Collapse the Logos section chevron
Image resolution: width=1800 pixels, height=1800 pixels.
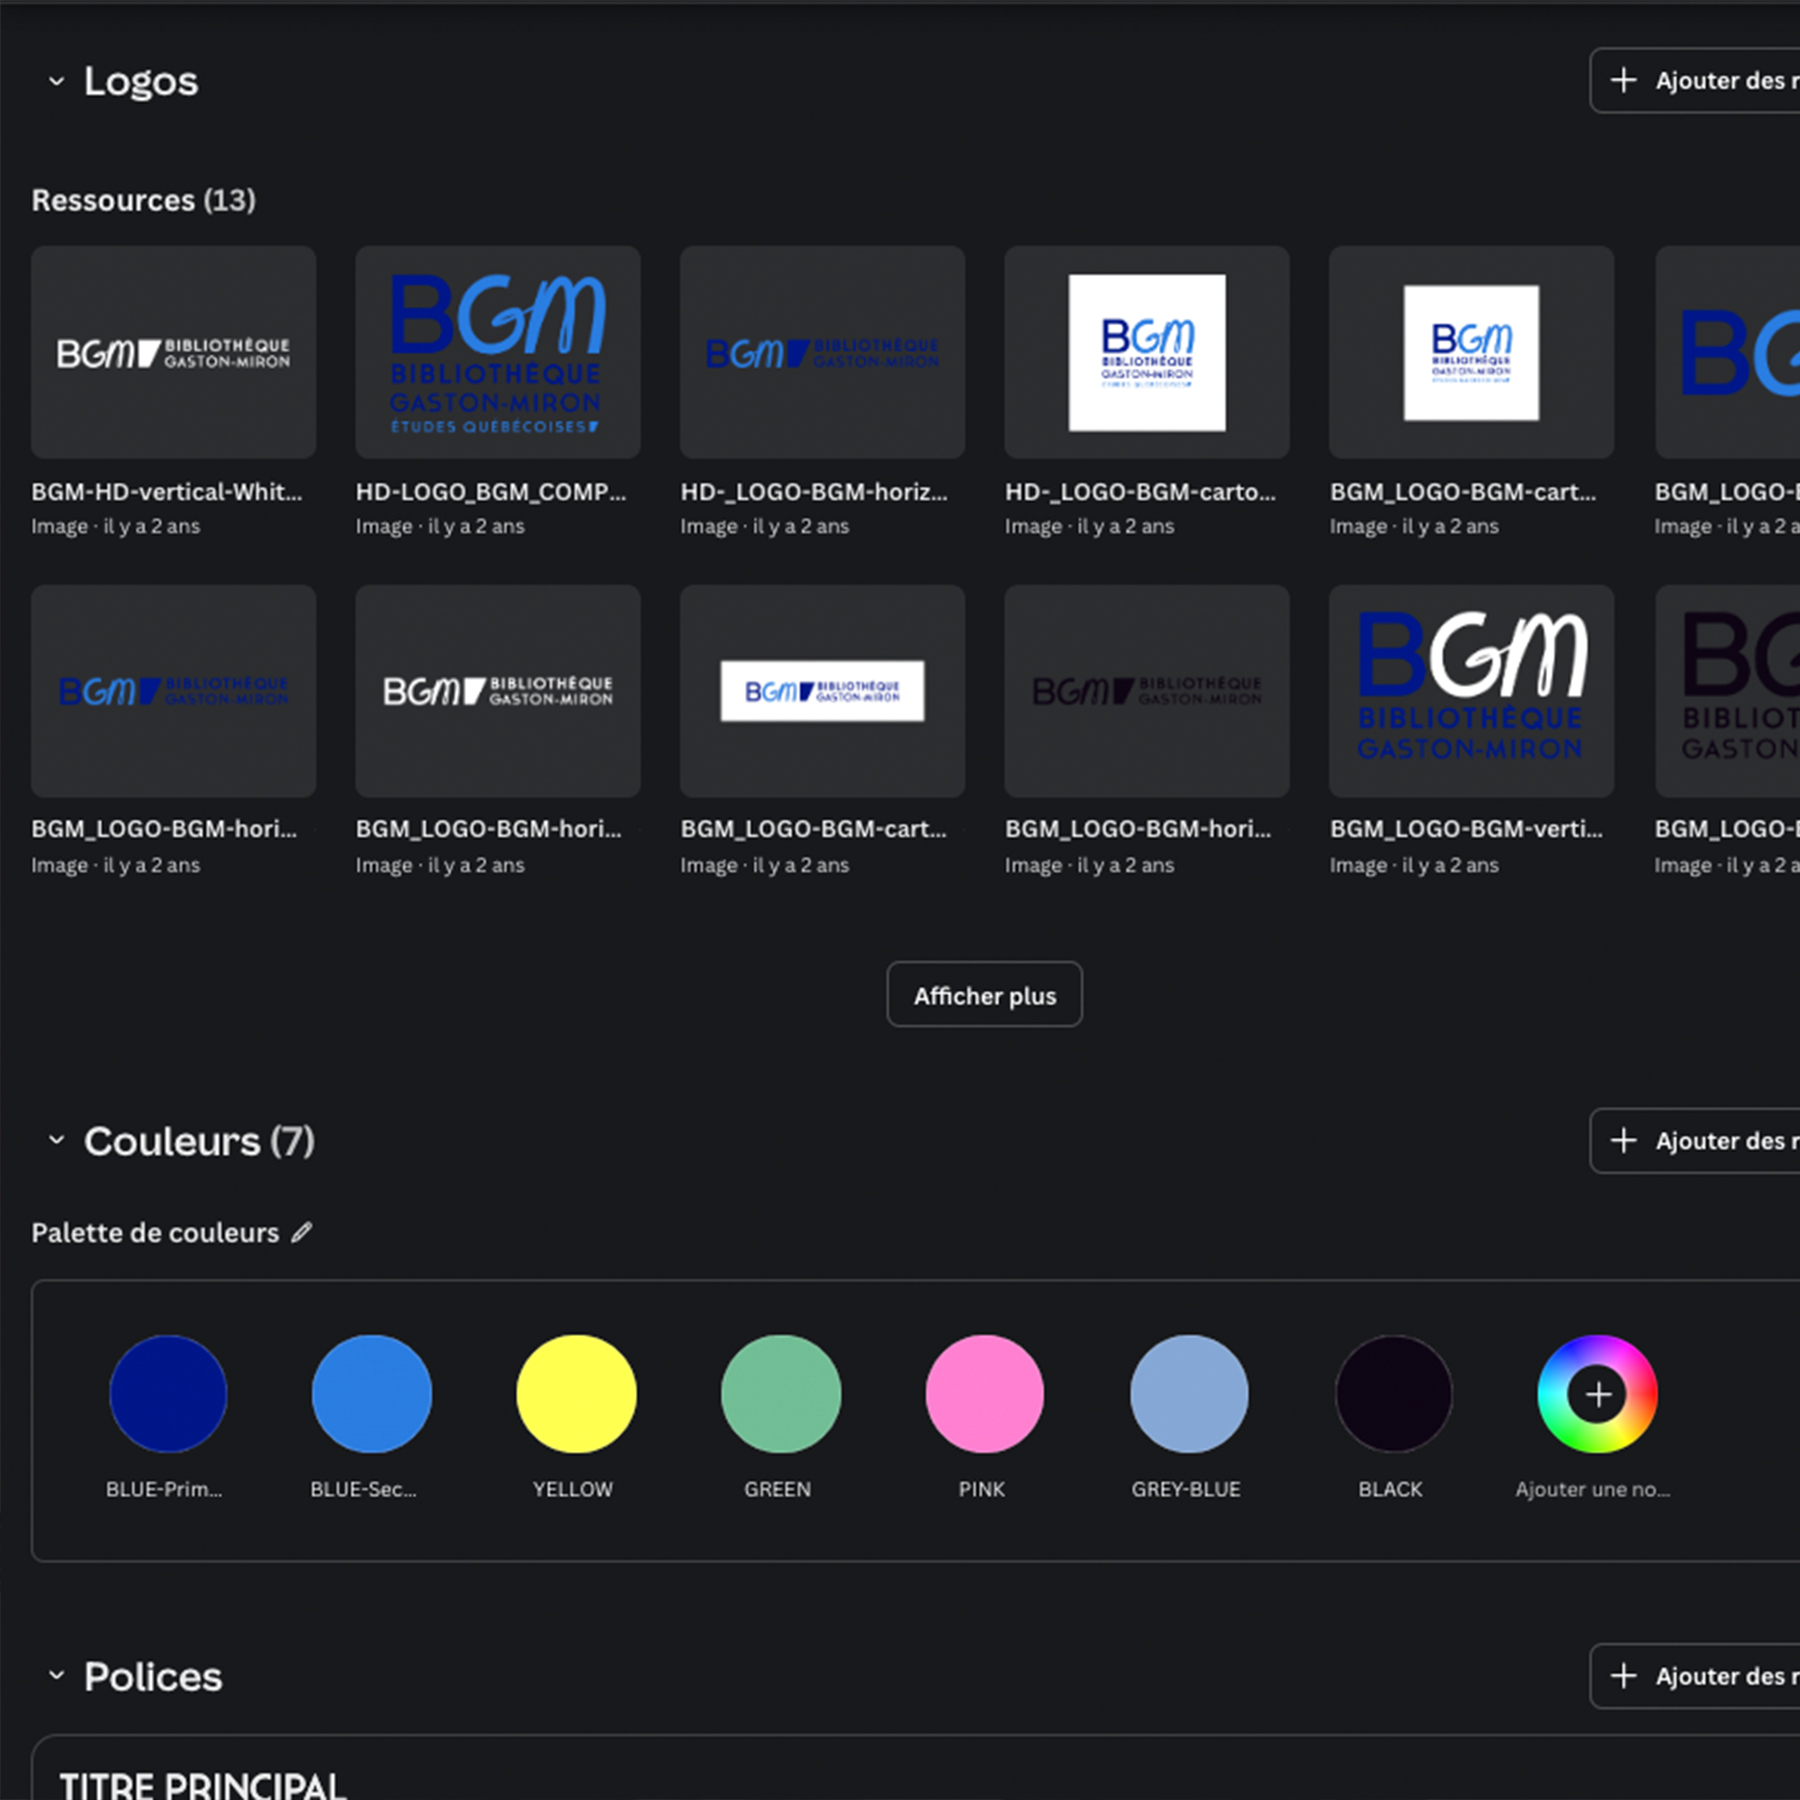coord(57,81)
